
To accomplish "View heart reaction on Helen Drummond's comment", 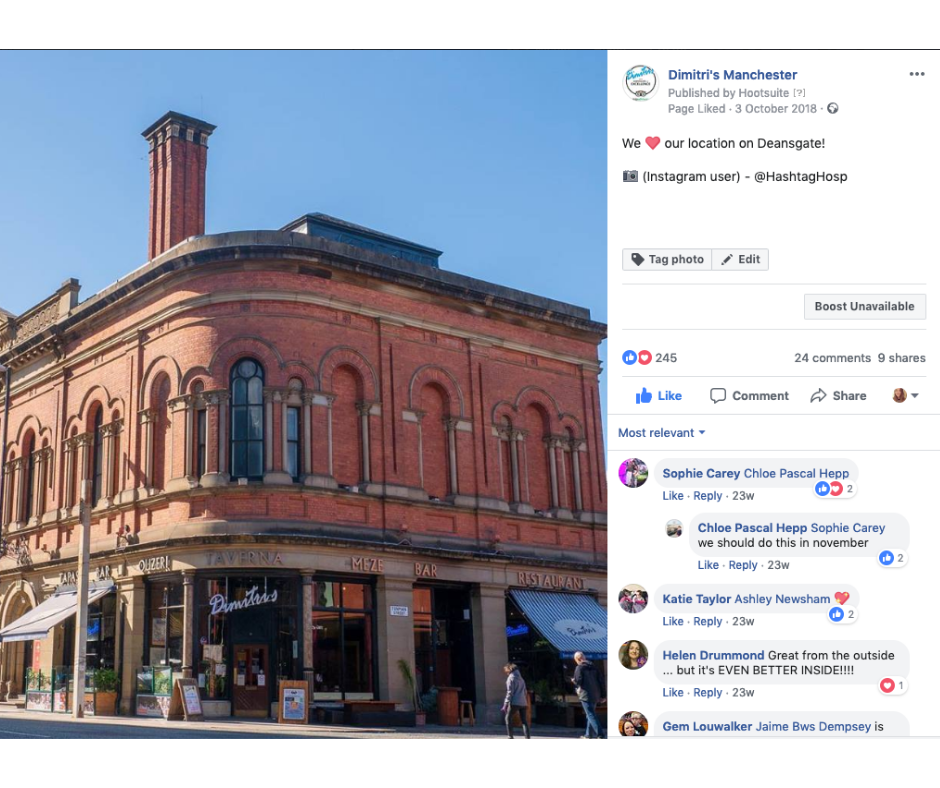I will (893, 685).
